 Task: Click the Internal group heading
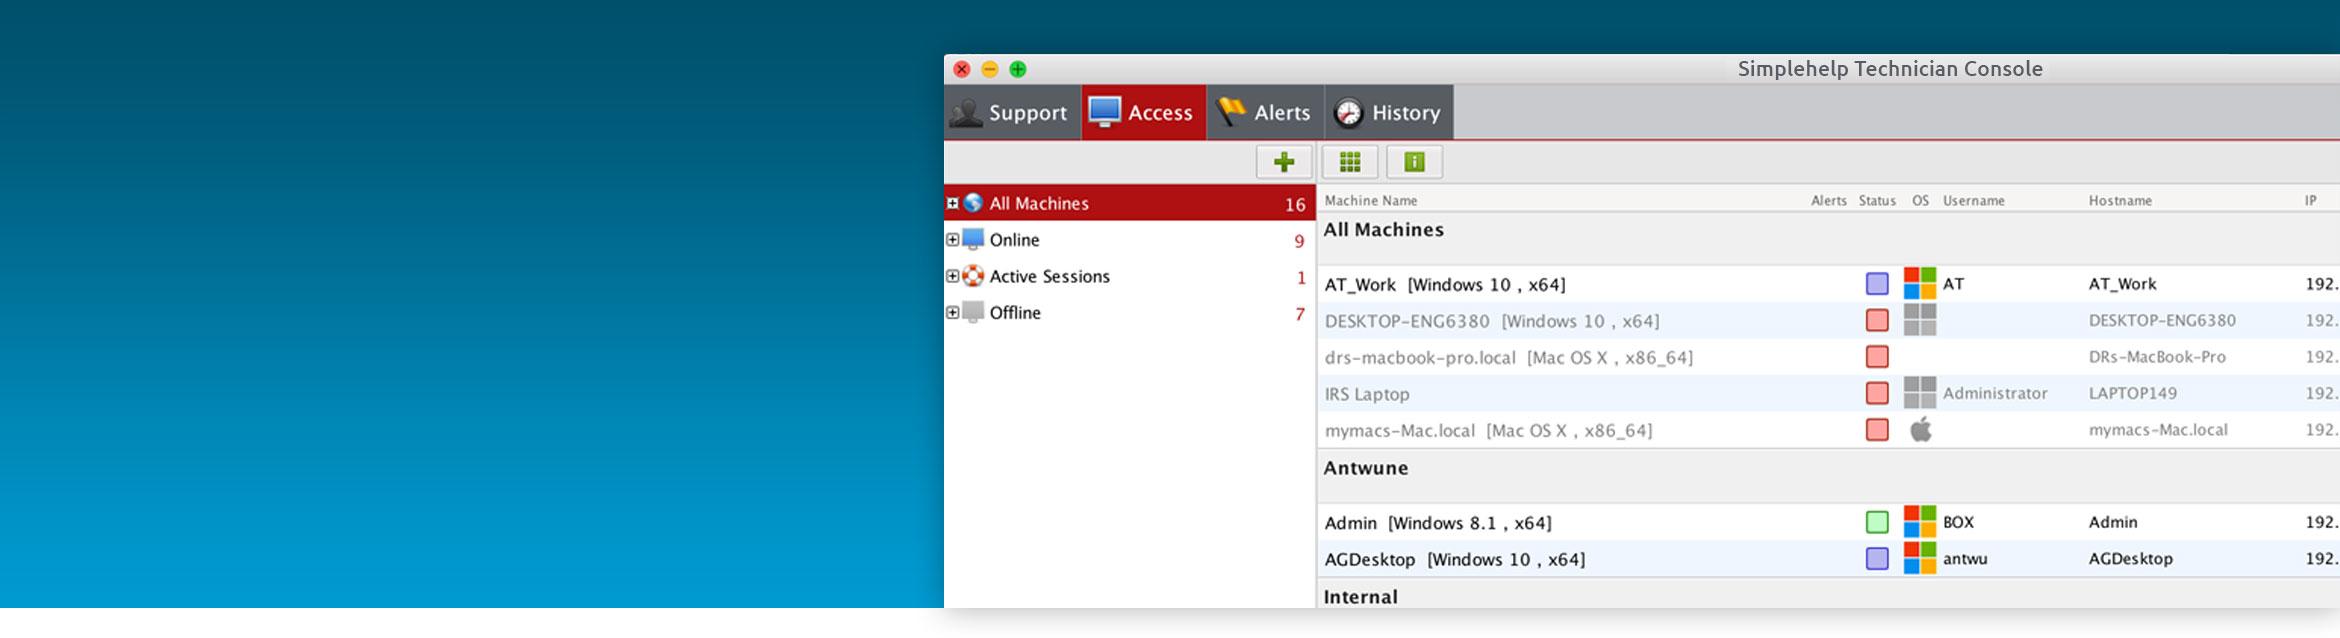[1361, 597]
